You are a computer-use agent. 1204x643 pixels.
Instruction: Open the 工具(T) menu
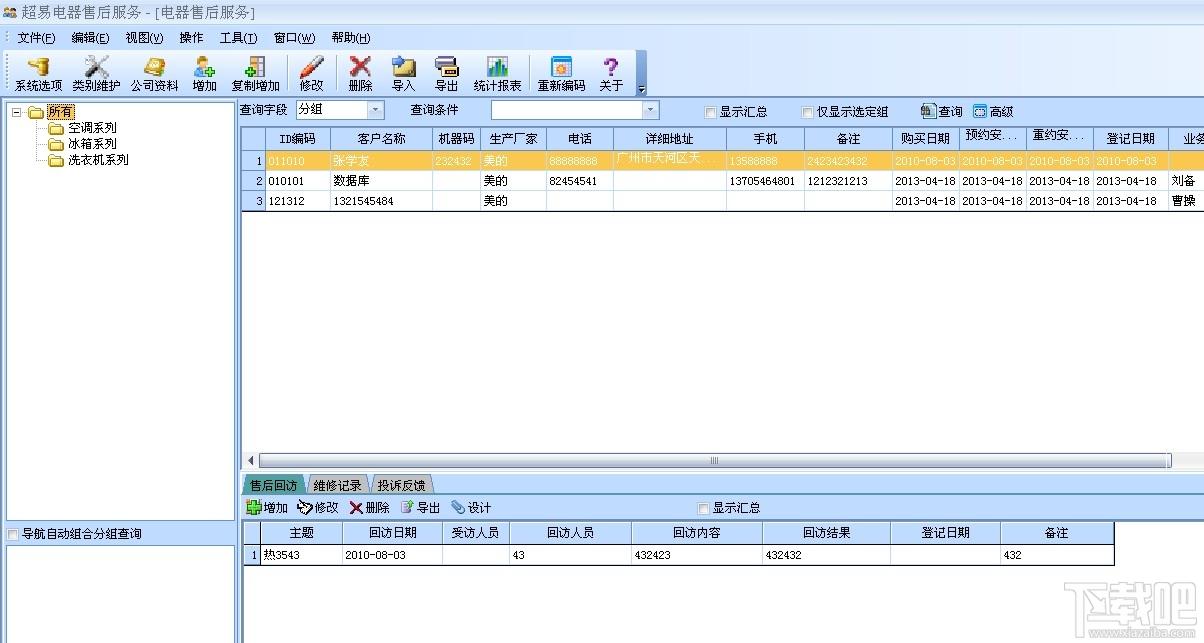click(x=238, y=38)
